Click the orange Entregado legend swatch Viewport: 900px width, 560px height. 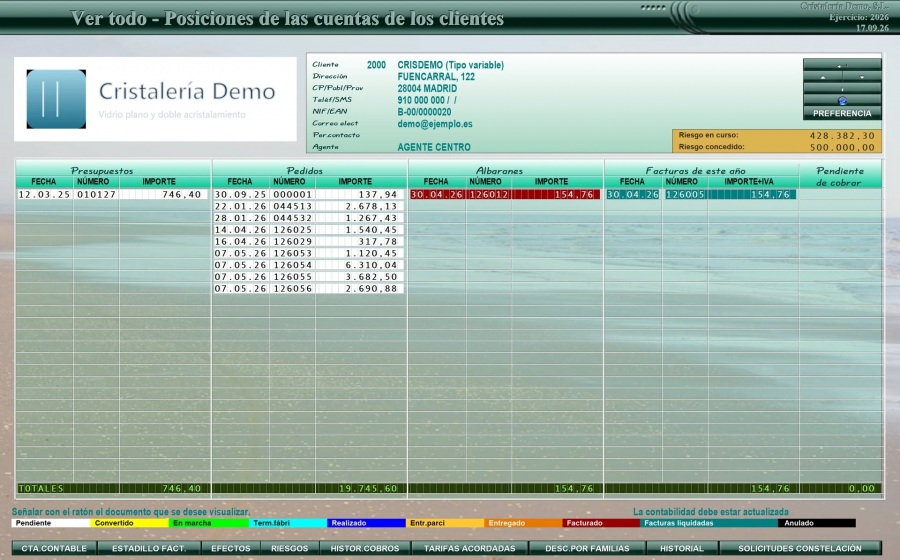pyautogui.click(x=523, y=523)
